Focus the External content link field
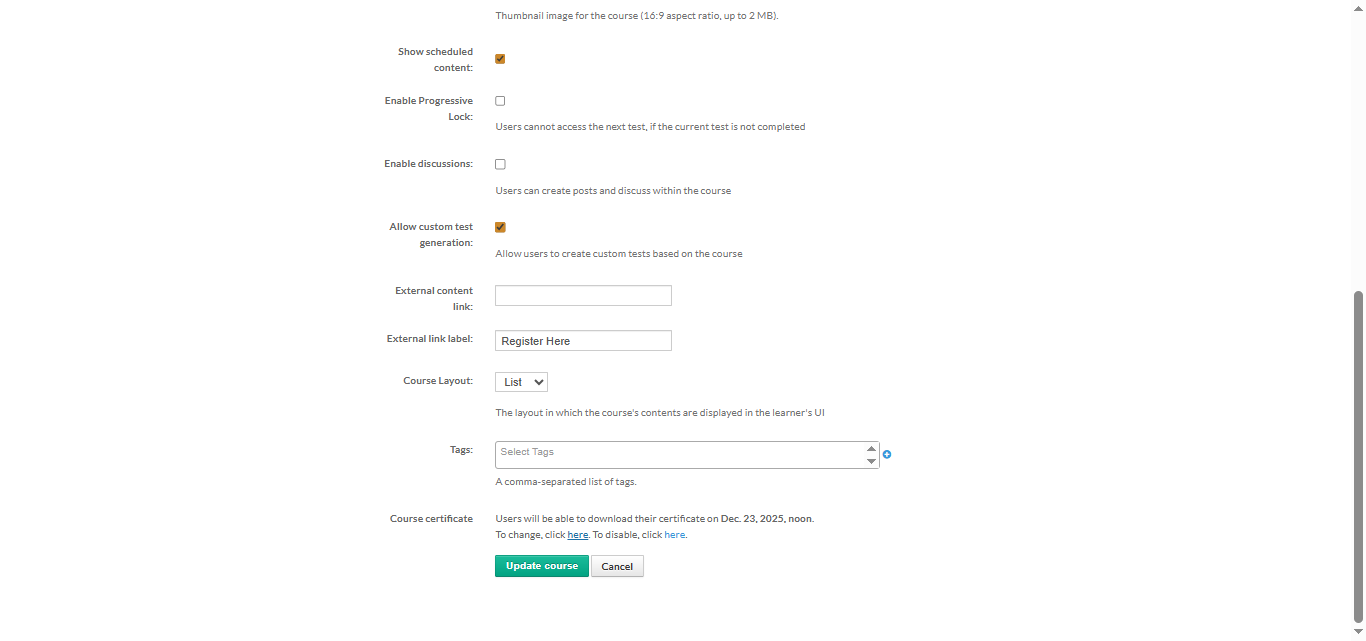This screenshot has height=641, width=1366. [x=583, y=295]
